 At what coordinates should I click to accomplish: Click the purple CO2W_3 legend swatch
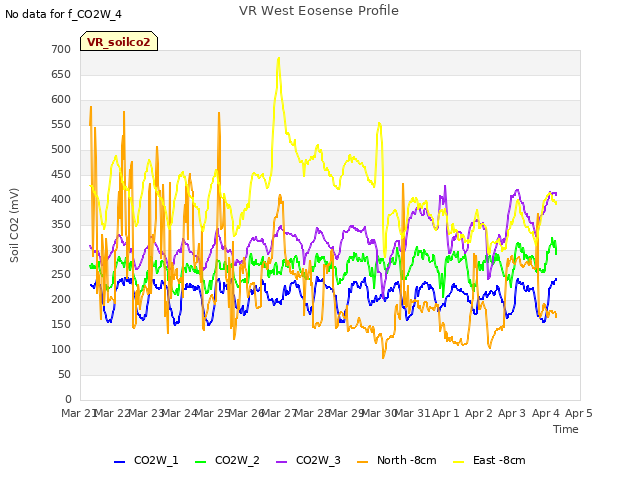281,462
